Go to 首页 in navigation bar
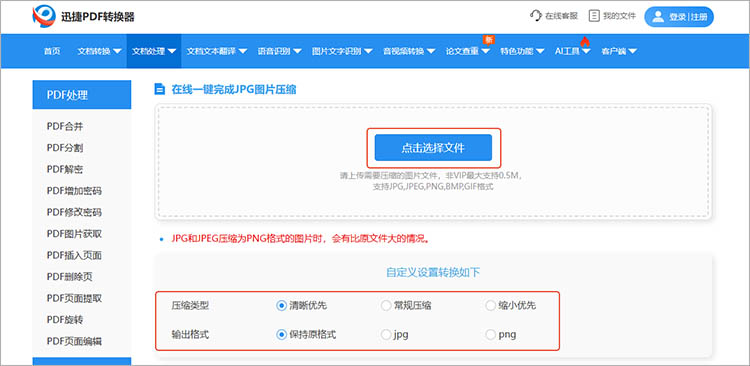The height and width of the screenshot is (366, 750). (x=52, y=51)
